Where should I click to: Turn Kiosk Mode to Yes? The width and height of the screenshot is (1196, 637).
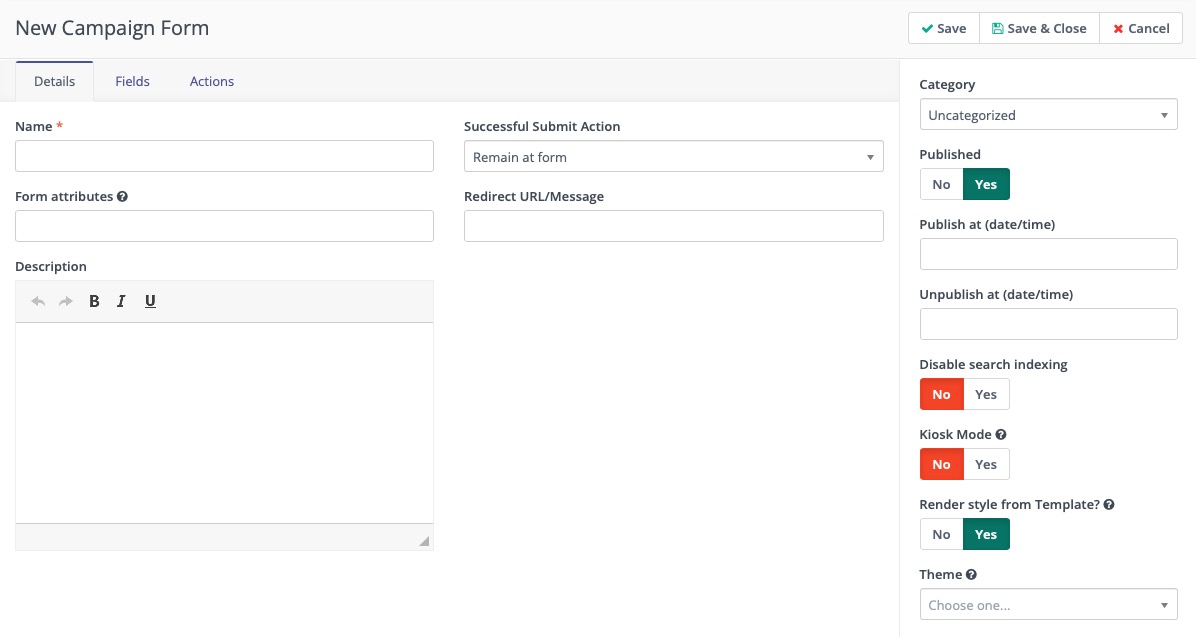(986, 465)
